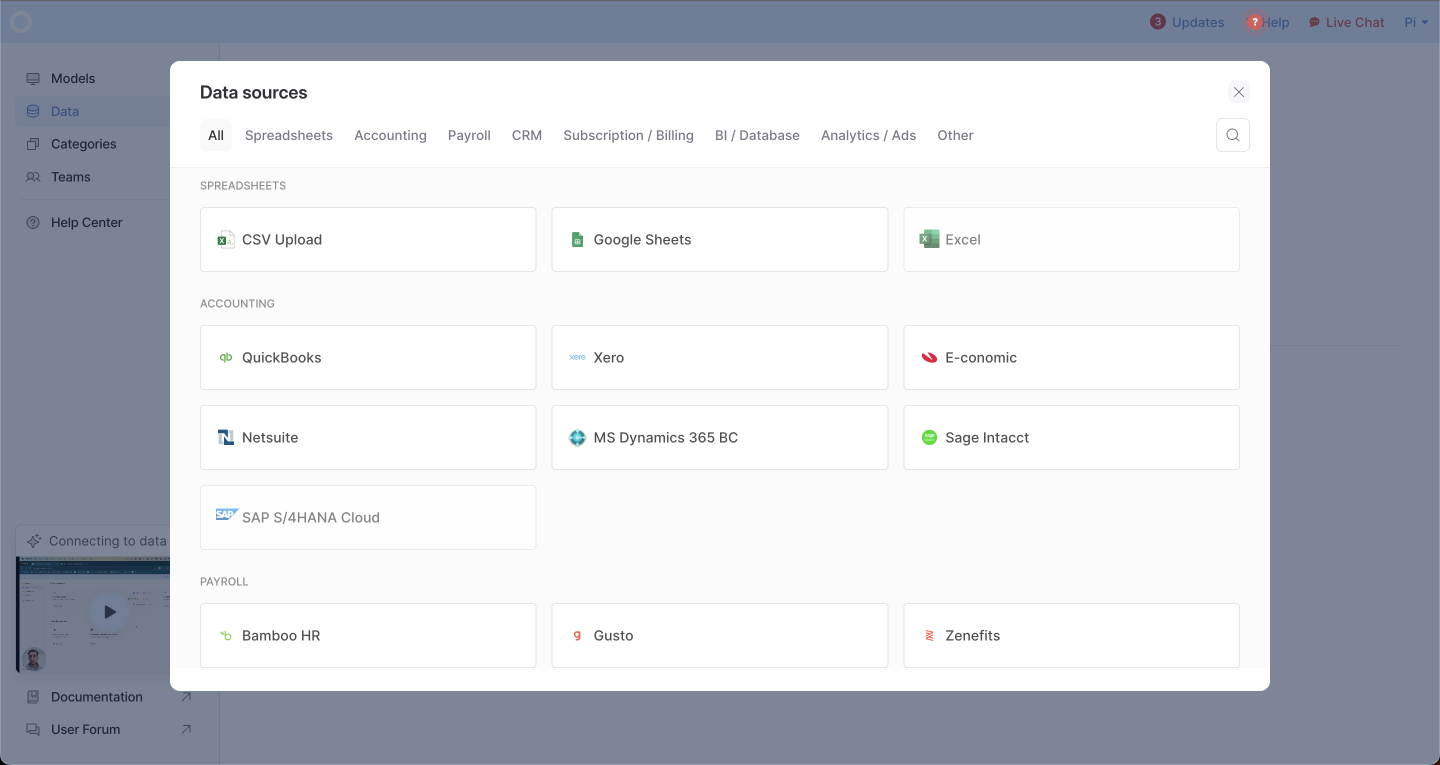This screenshot has width=1440, height=765.
Task: Click the Xero logo icon
Action: point(577,357)
